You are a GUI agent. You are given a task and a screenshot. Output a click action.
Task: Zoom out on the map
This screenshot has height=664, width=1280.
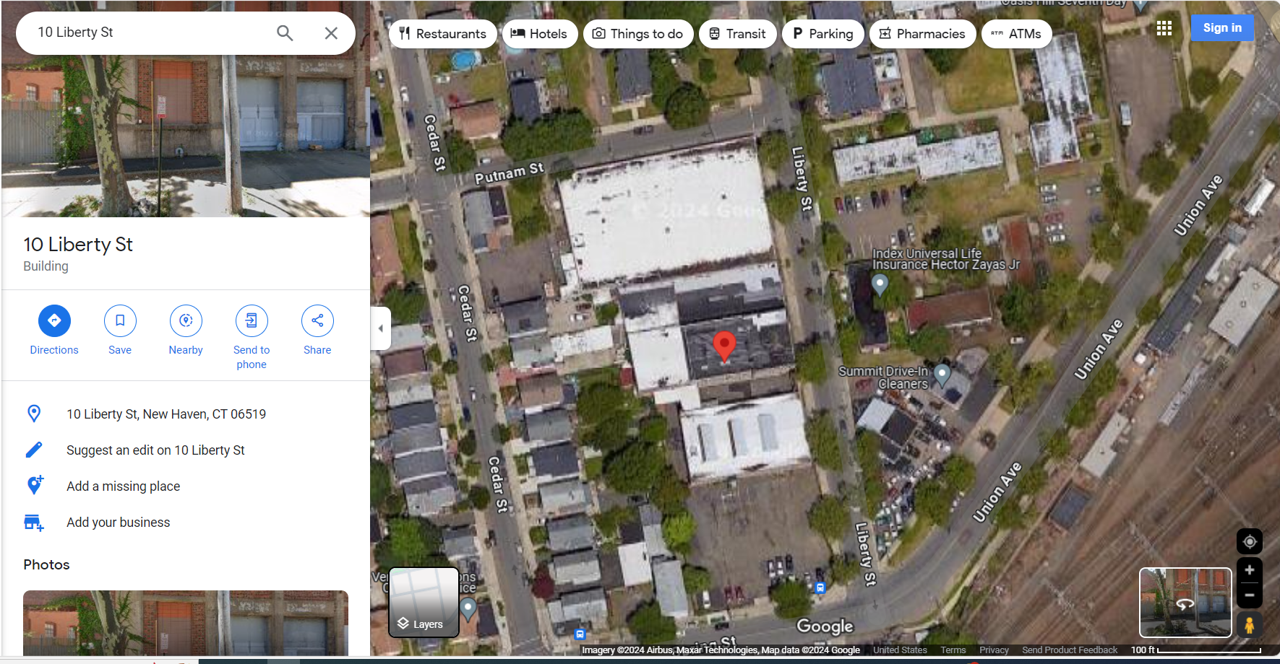[1249, 595]
